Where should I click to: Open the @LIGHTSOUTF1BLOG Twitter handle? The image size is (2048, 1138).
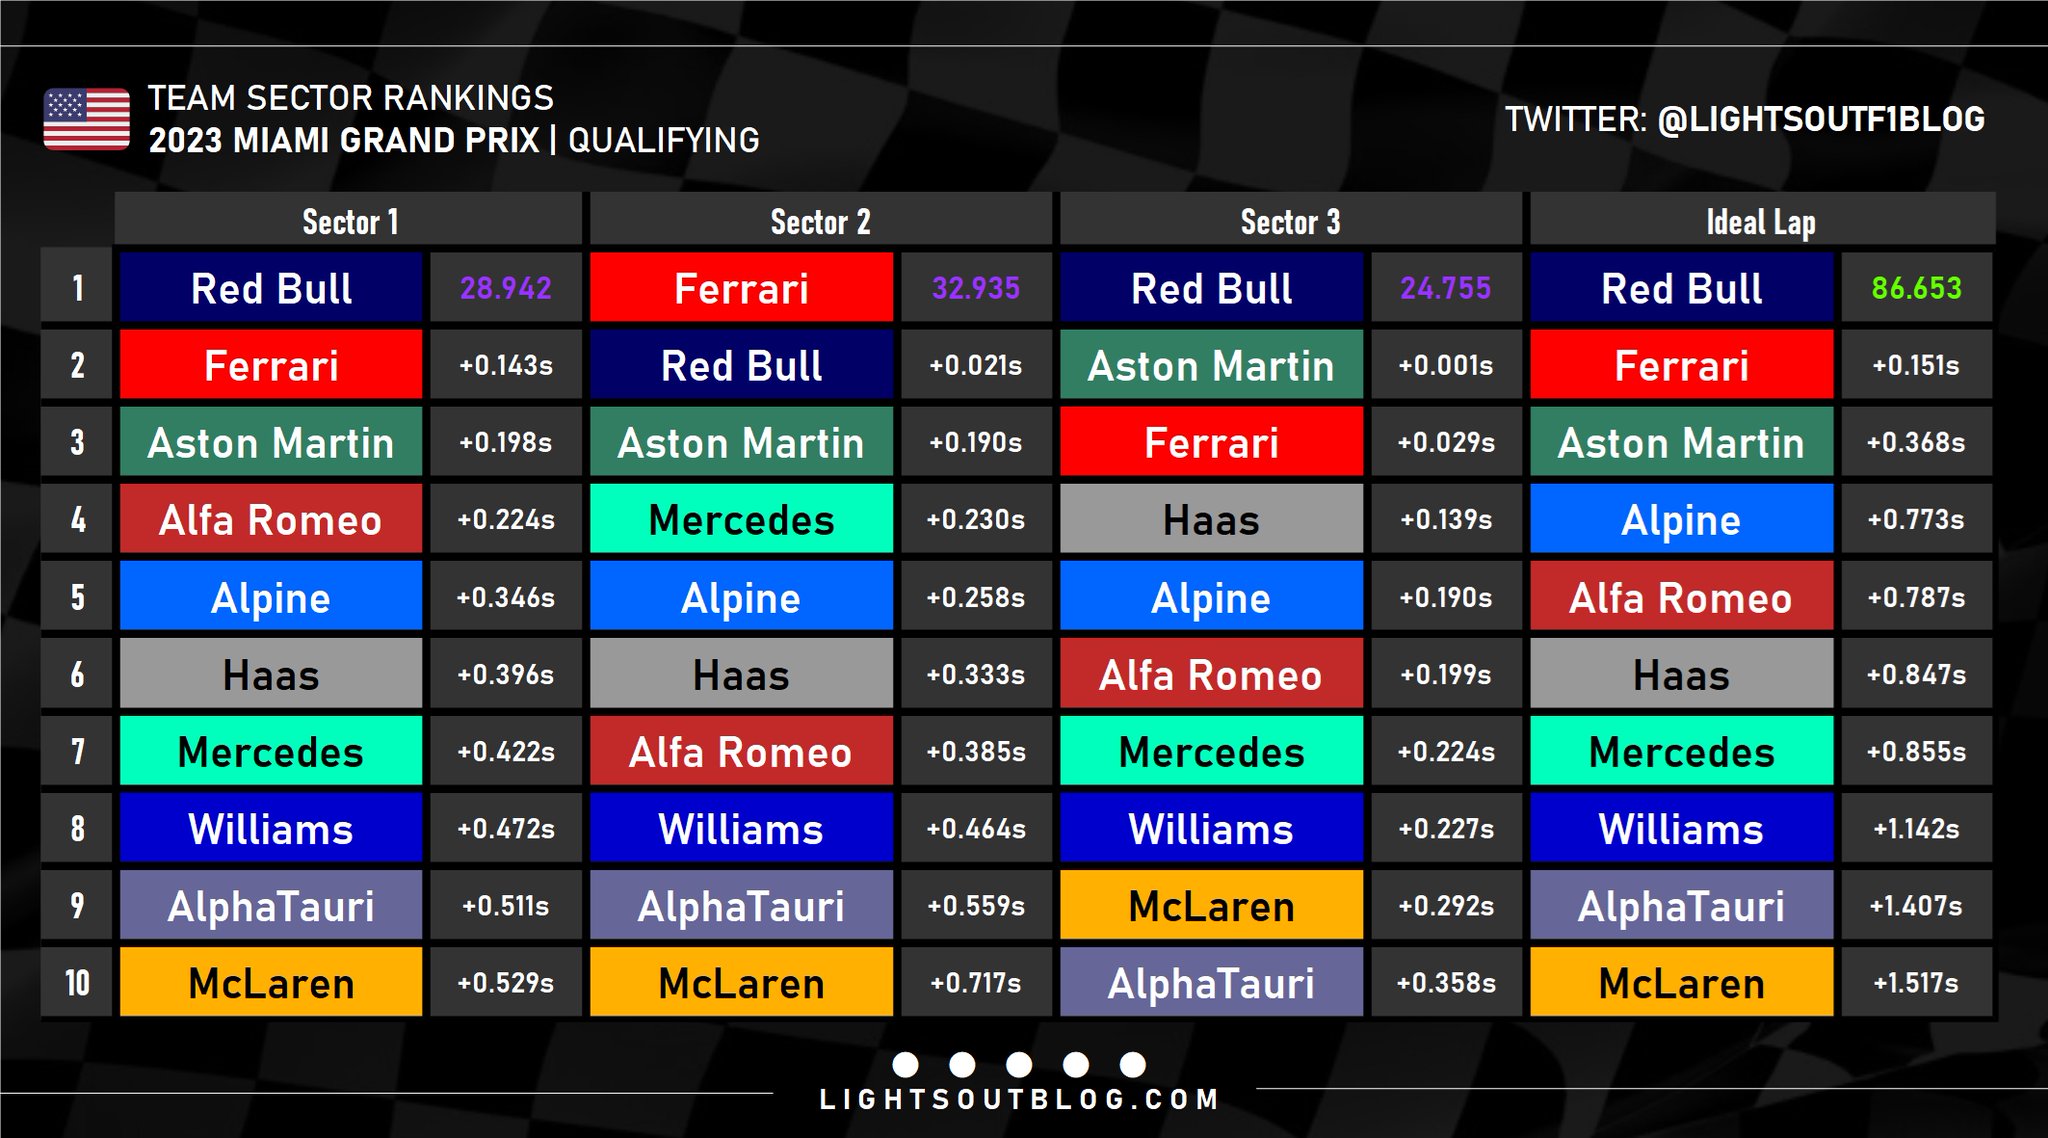(x=1820, y=120)
